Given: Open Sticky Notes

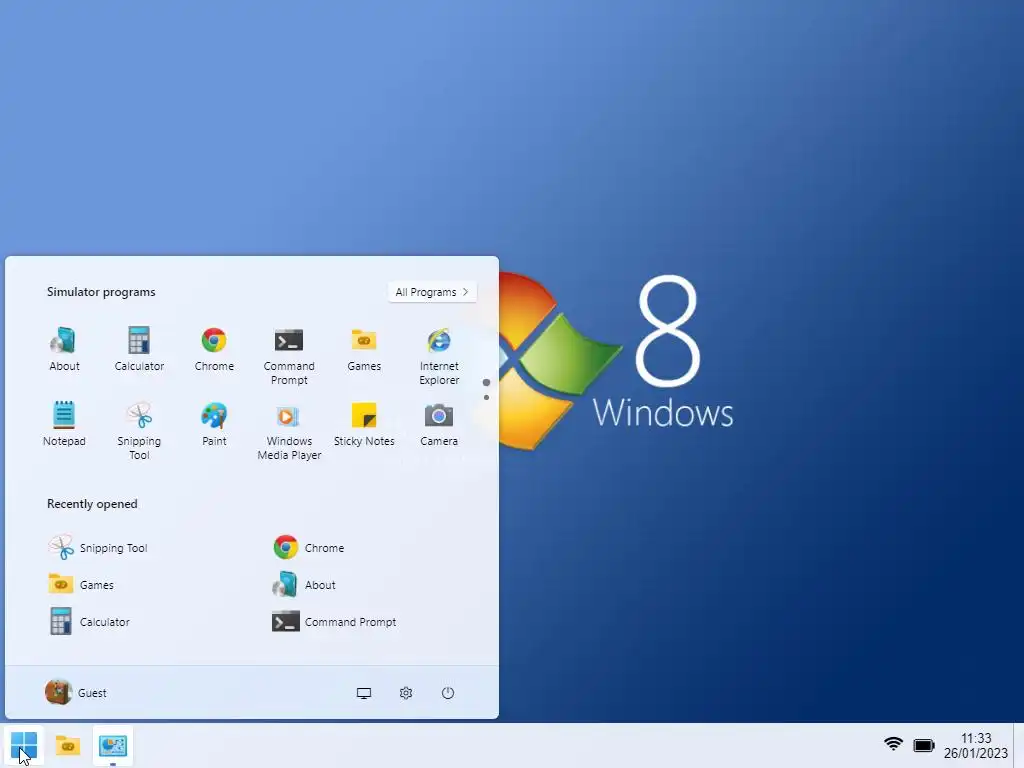Looking at the screenshot, I should (364, 424).
